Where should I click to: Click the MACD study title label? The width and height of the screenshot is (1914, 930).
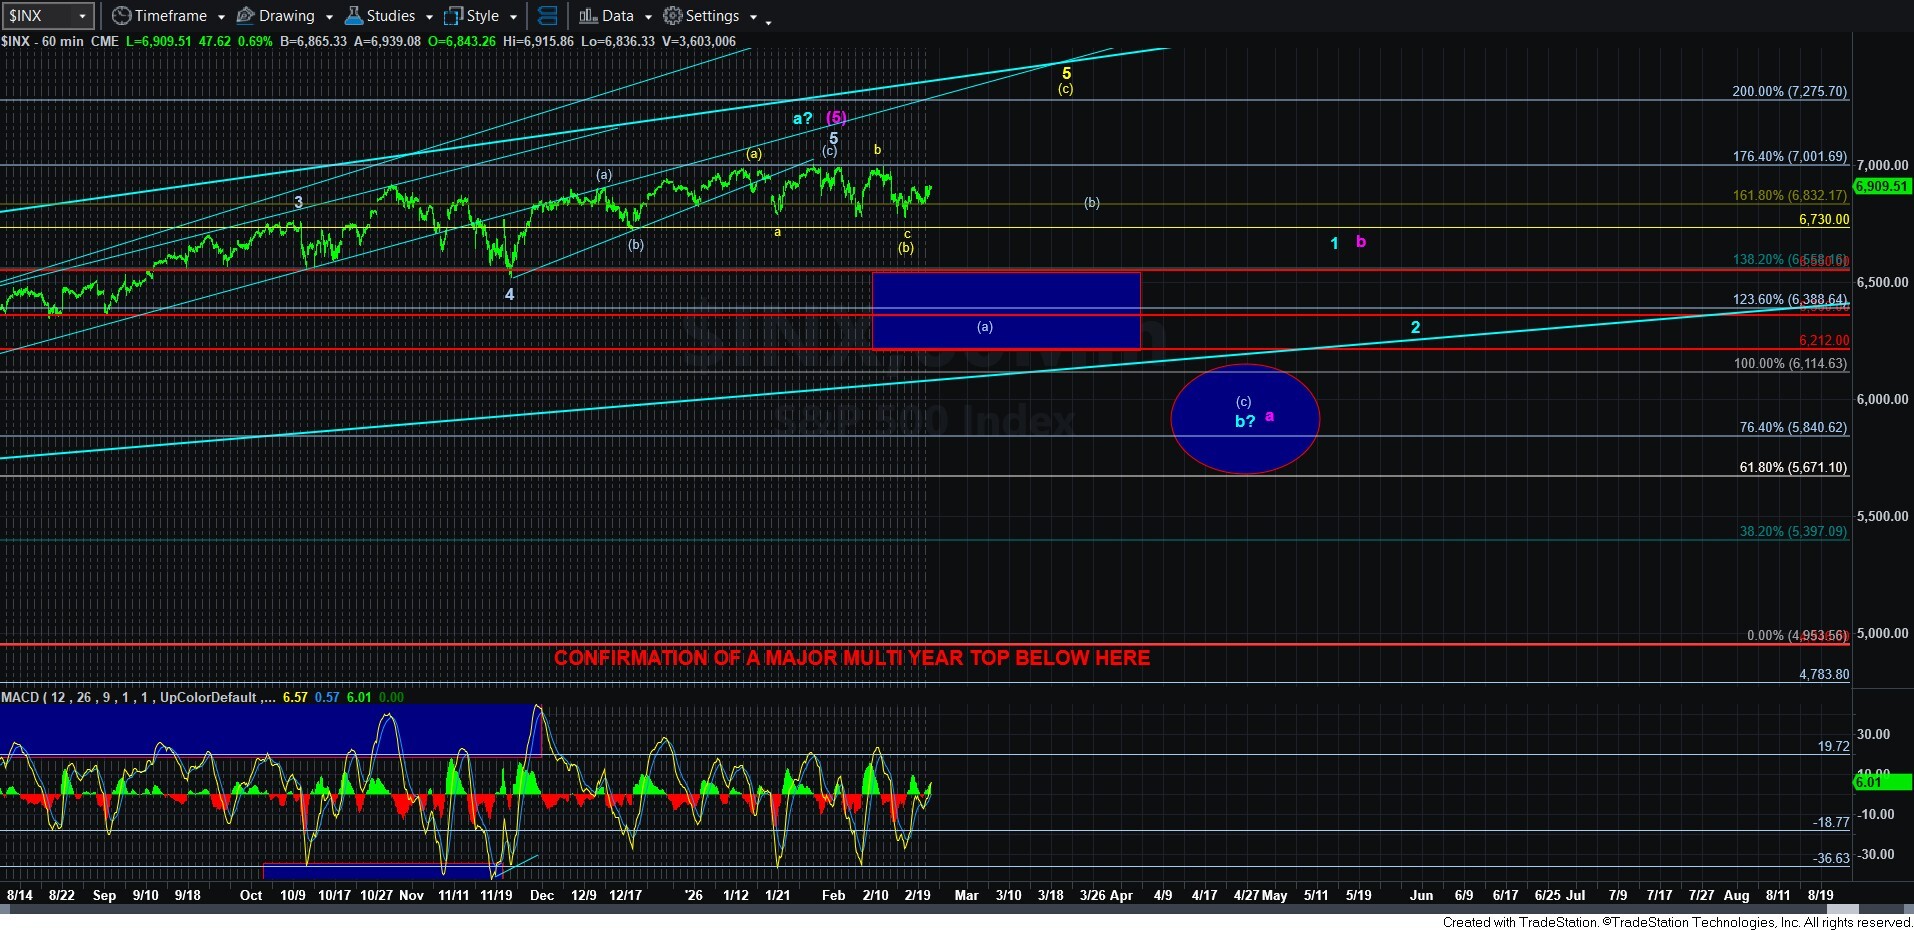pos(130,697)
